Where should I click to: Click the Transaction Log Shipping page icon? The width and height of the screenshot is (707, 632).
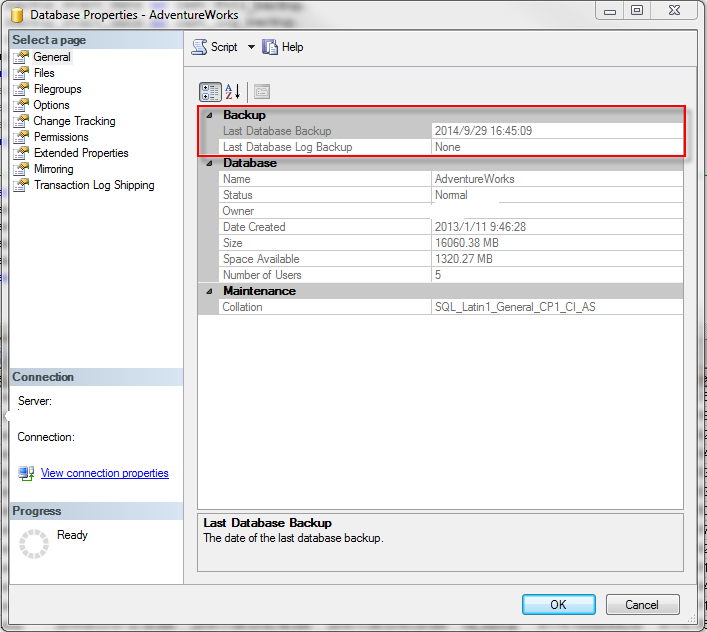(21, 185)
